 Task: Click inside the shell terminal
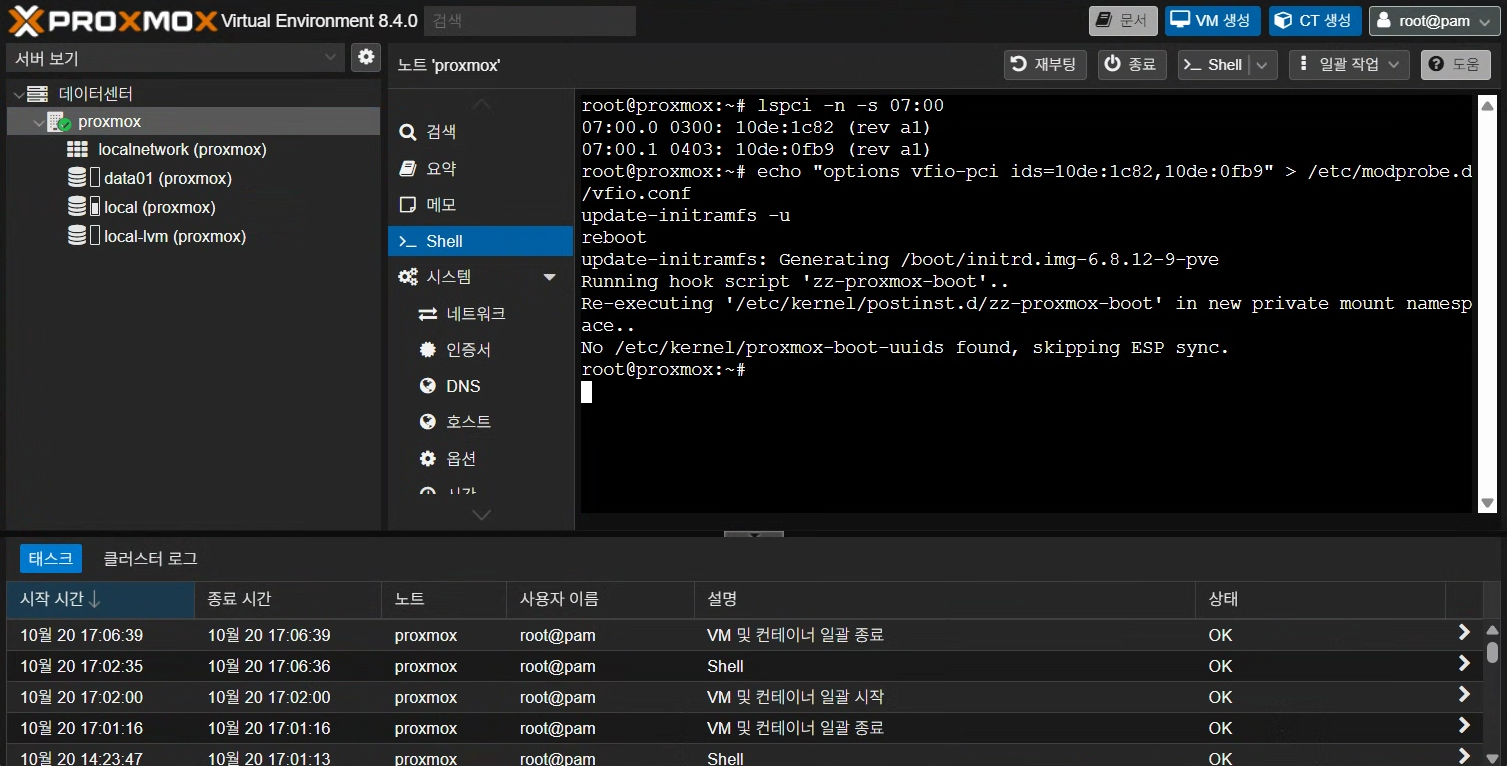[x=1027, y=304]
